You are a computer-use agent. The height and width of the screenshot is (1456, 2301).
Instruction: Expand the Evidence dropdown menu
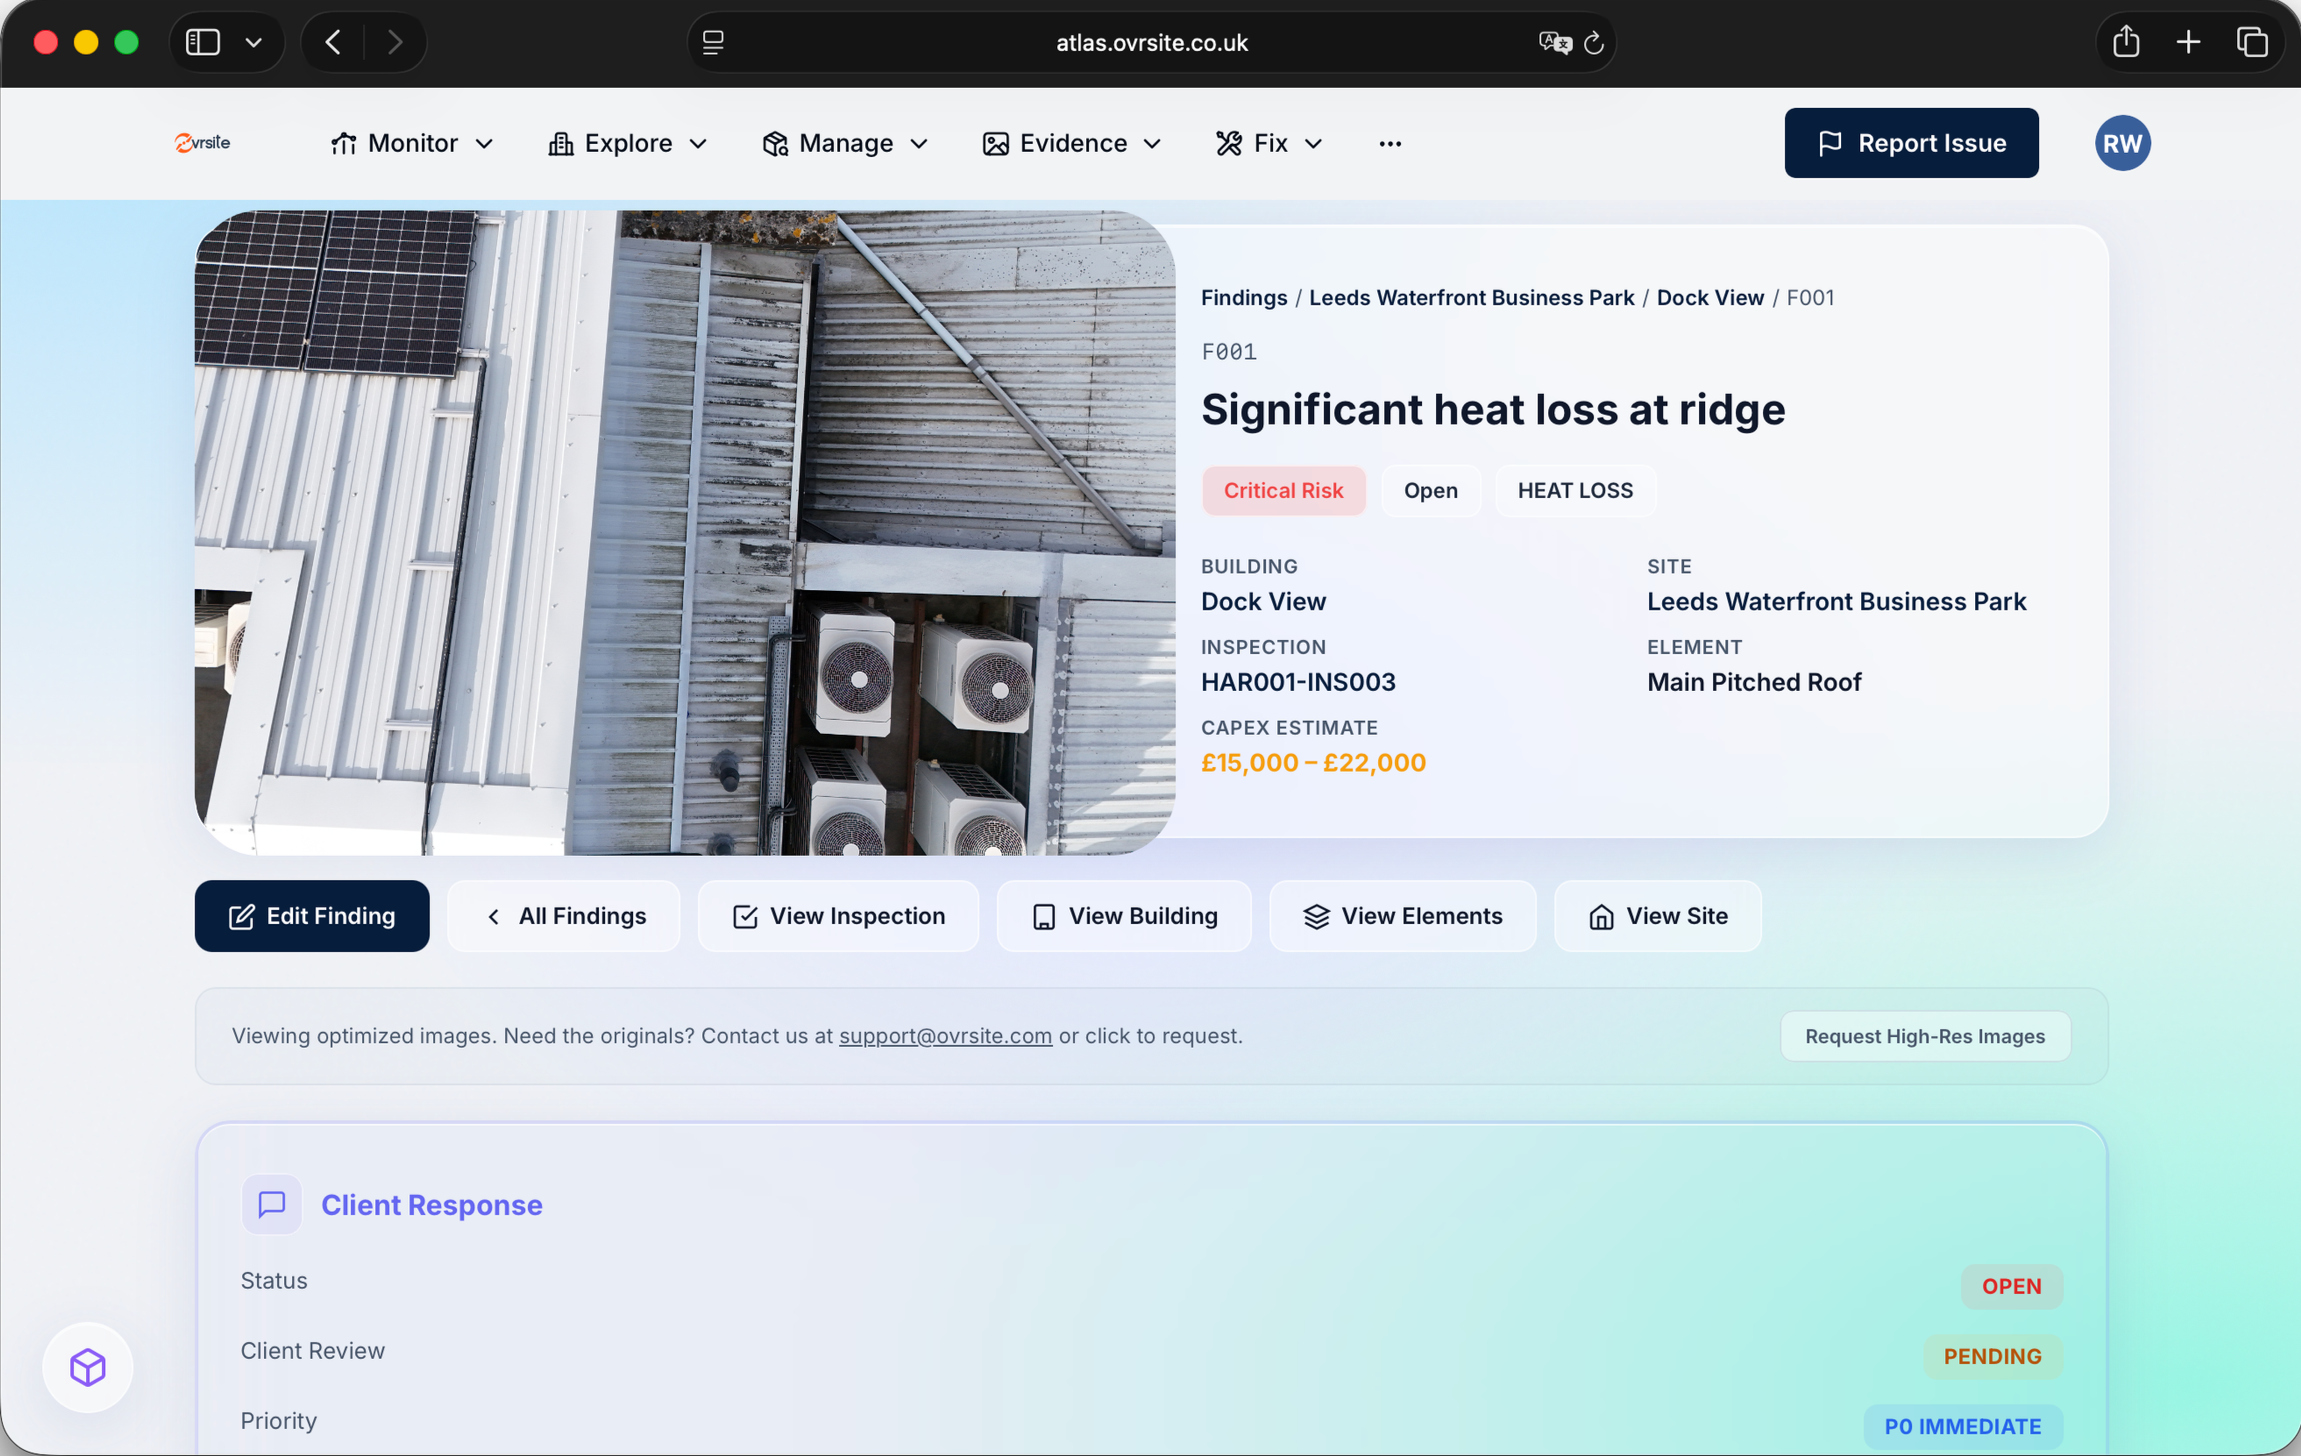(1072, 143)
